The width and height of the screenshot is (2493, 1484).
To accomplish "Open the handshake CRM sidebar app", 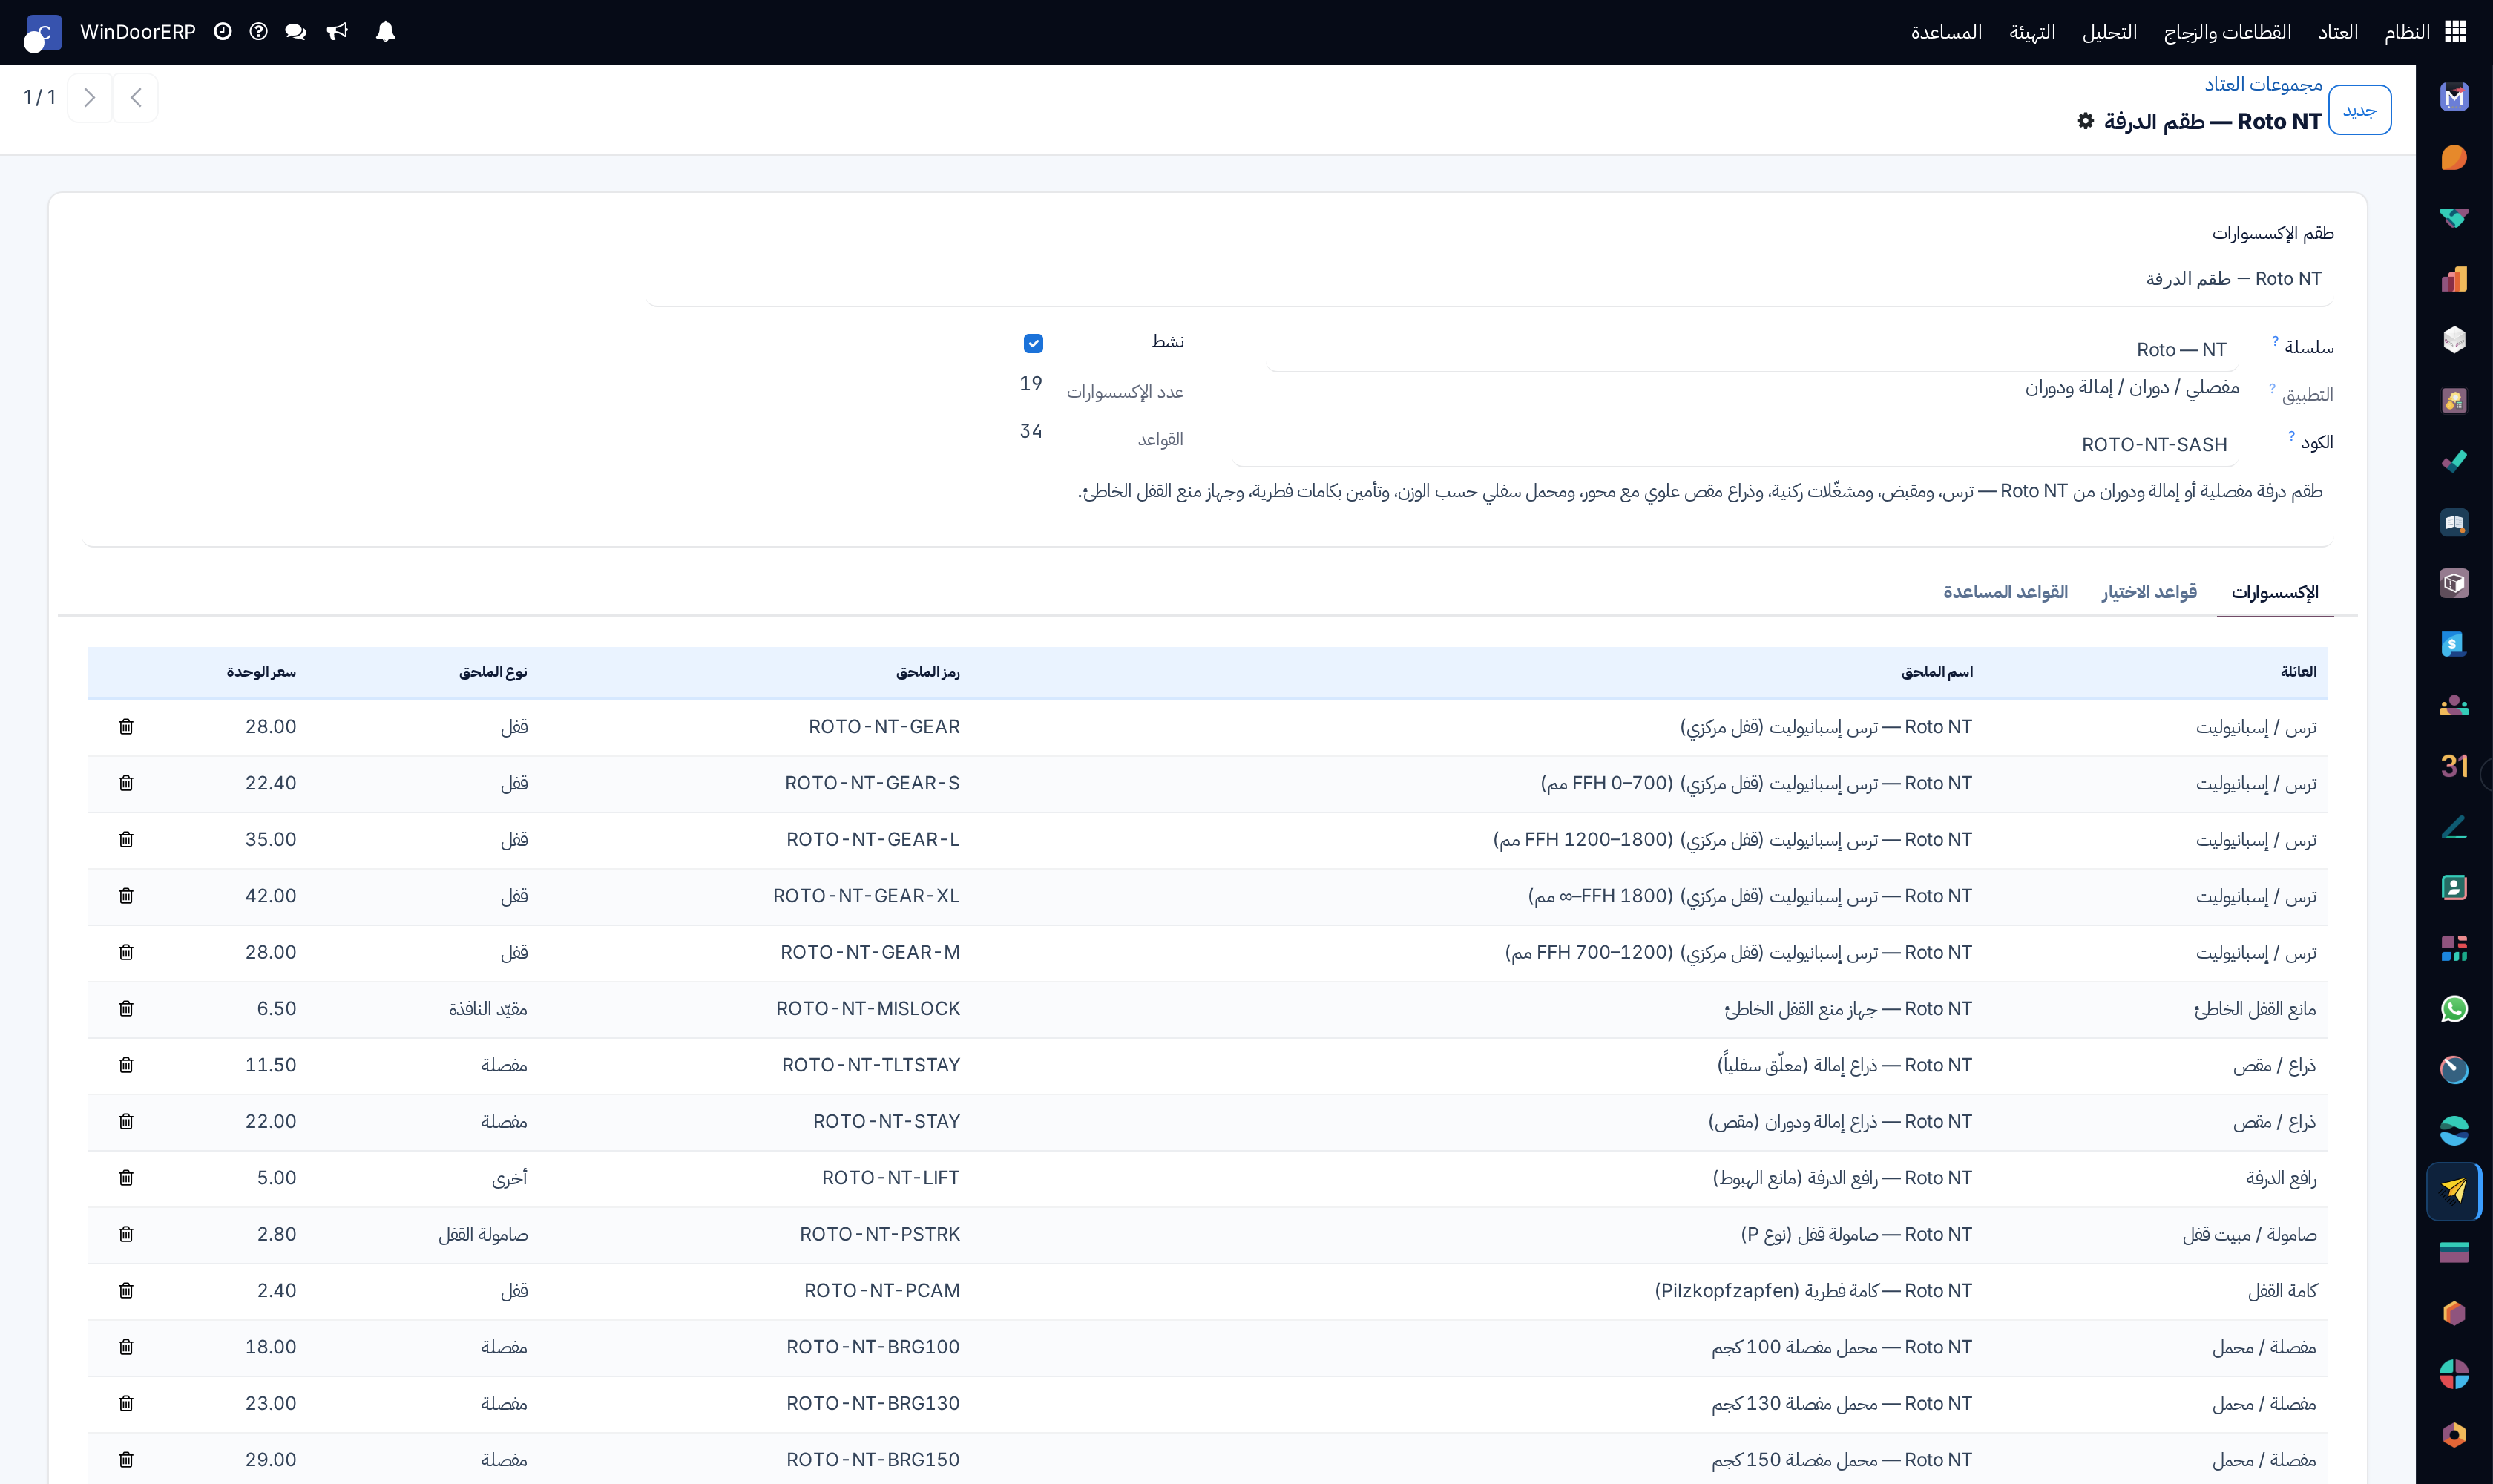I will tap(2454, 218).
